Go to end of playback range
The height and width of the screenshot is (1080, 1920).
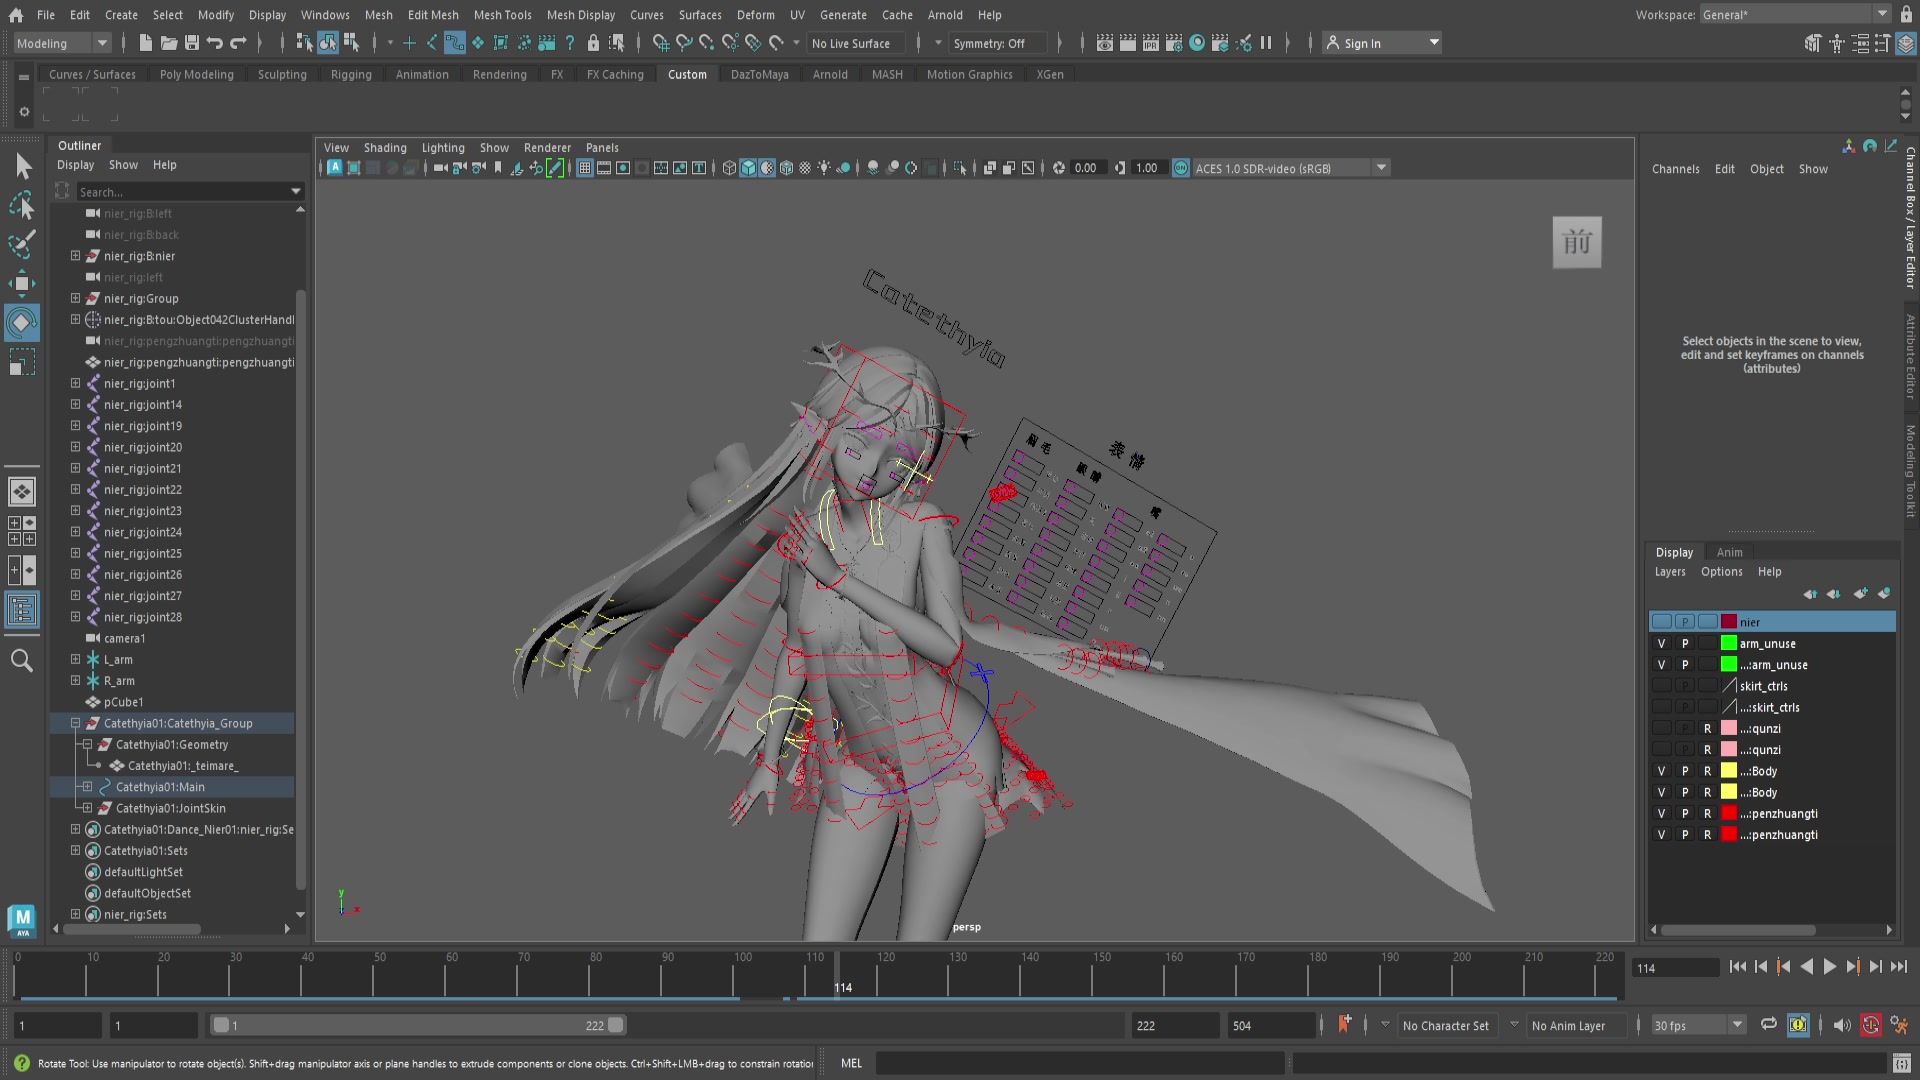coord(1898,967)
